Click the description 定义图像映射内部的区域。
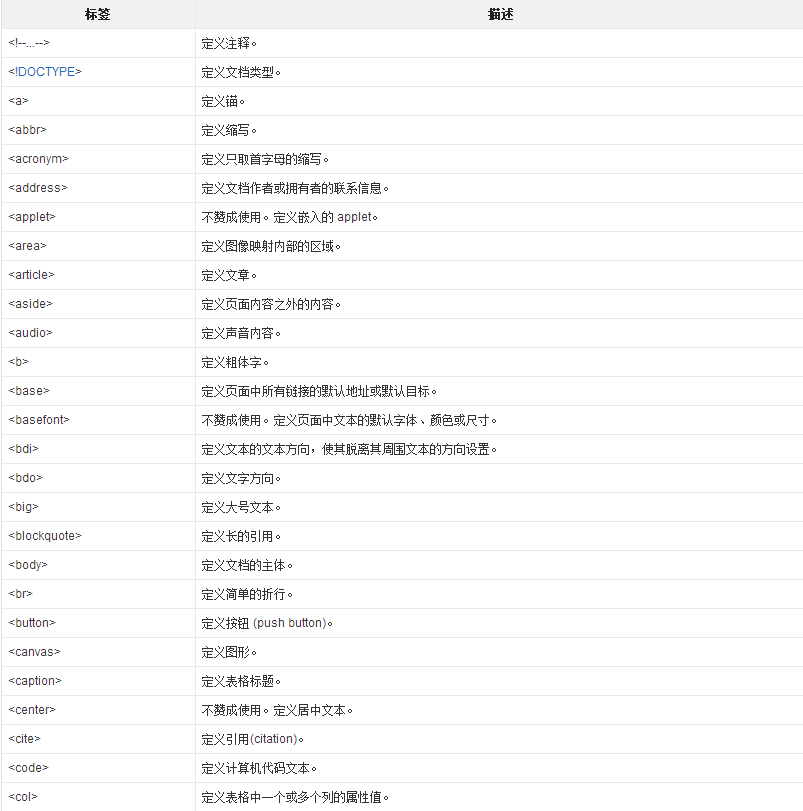 coord(271,246)
